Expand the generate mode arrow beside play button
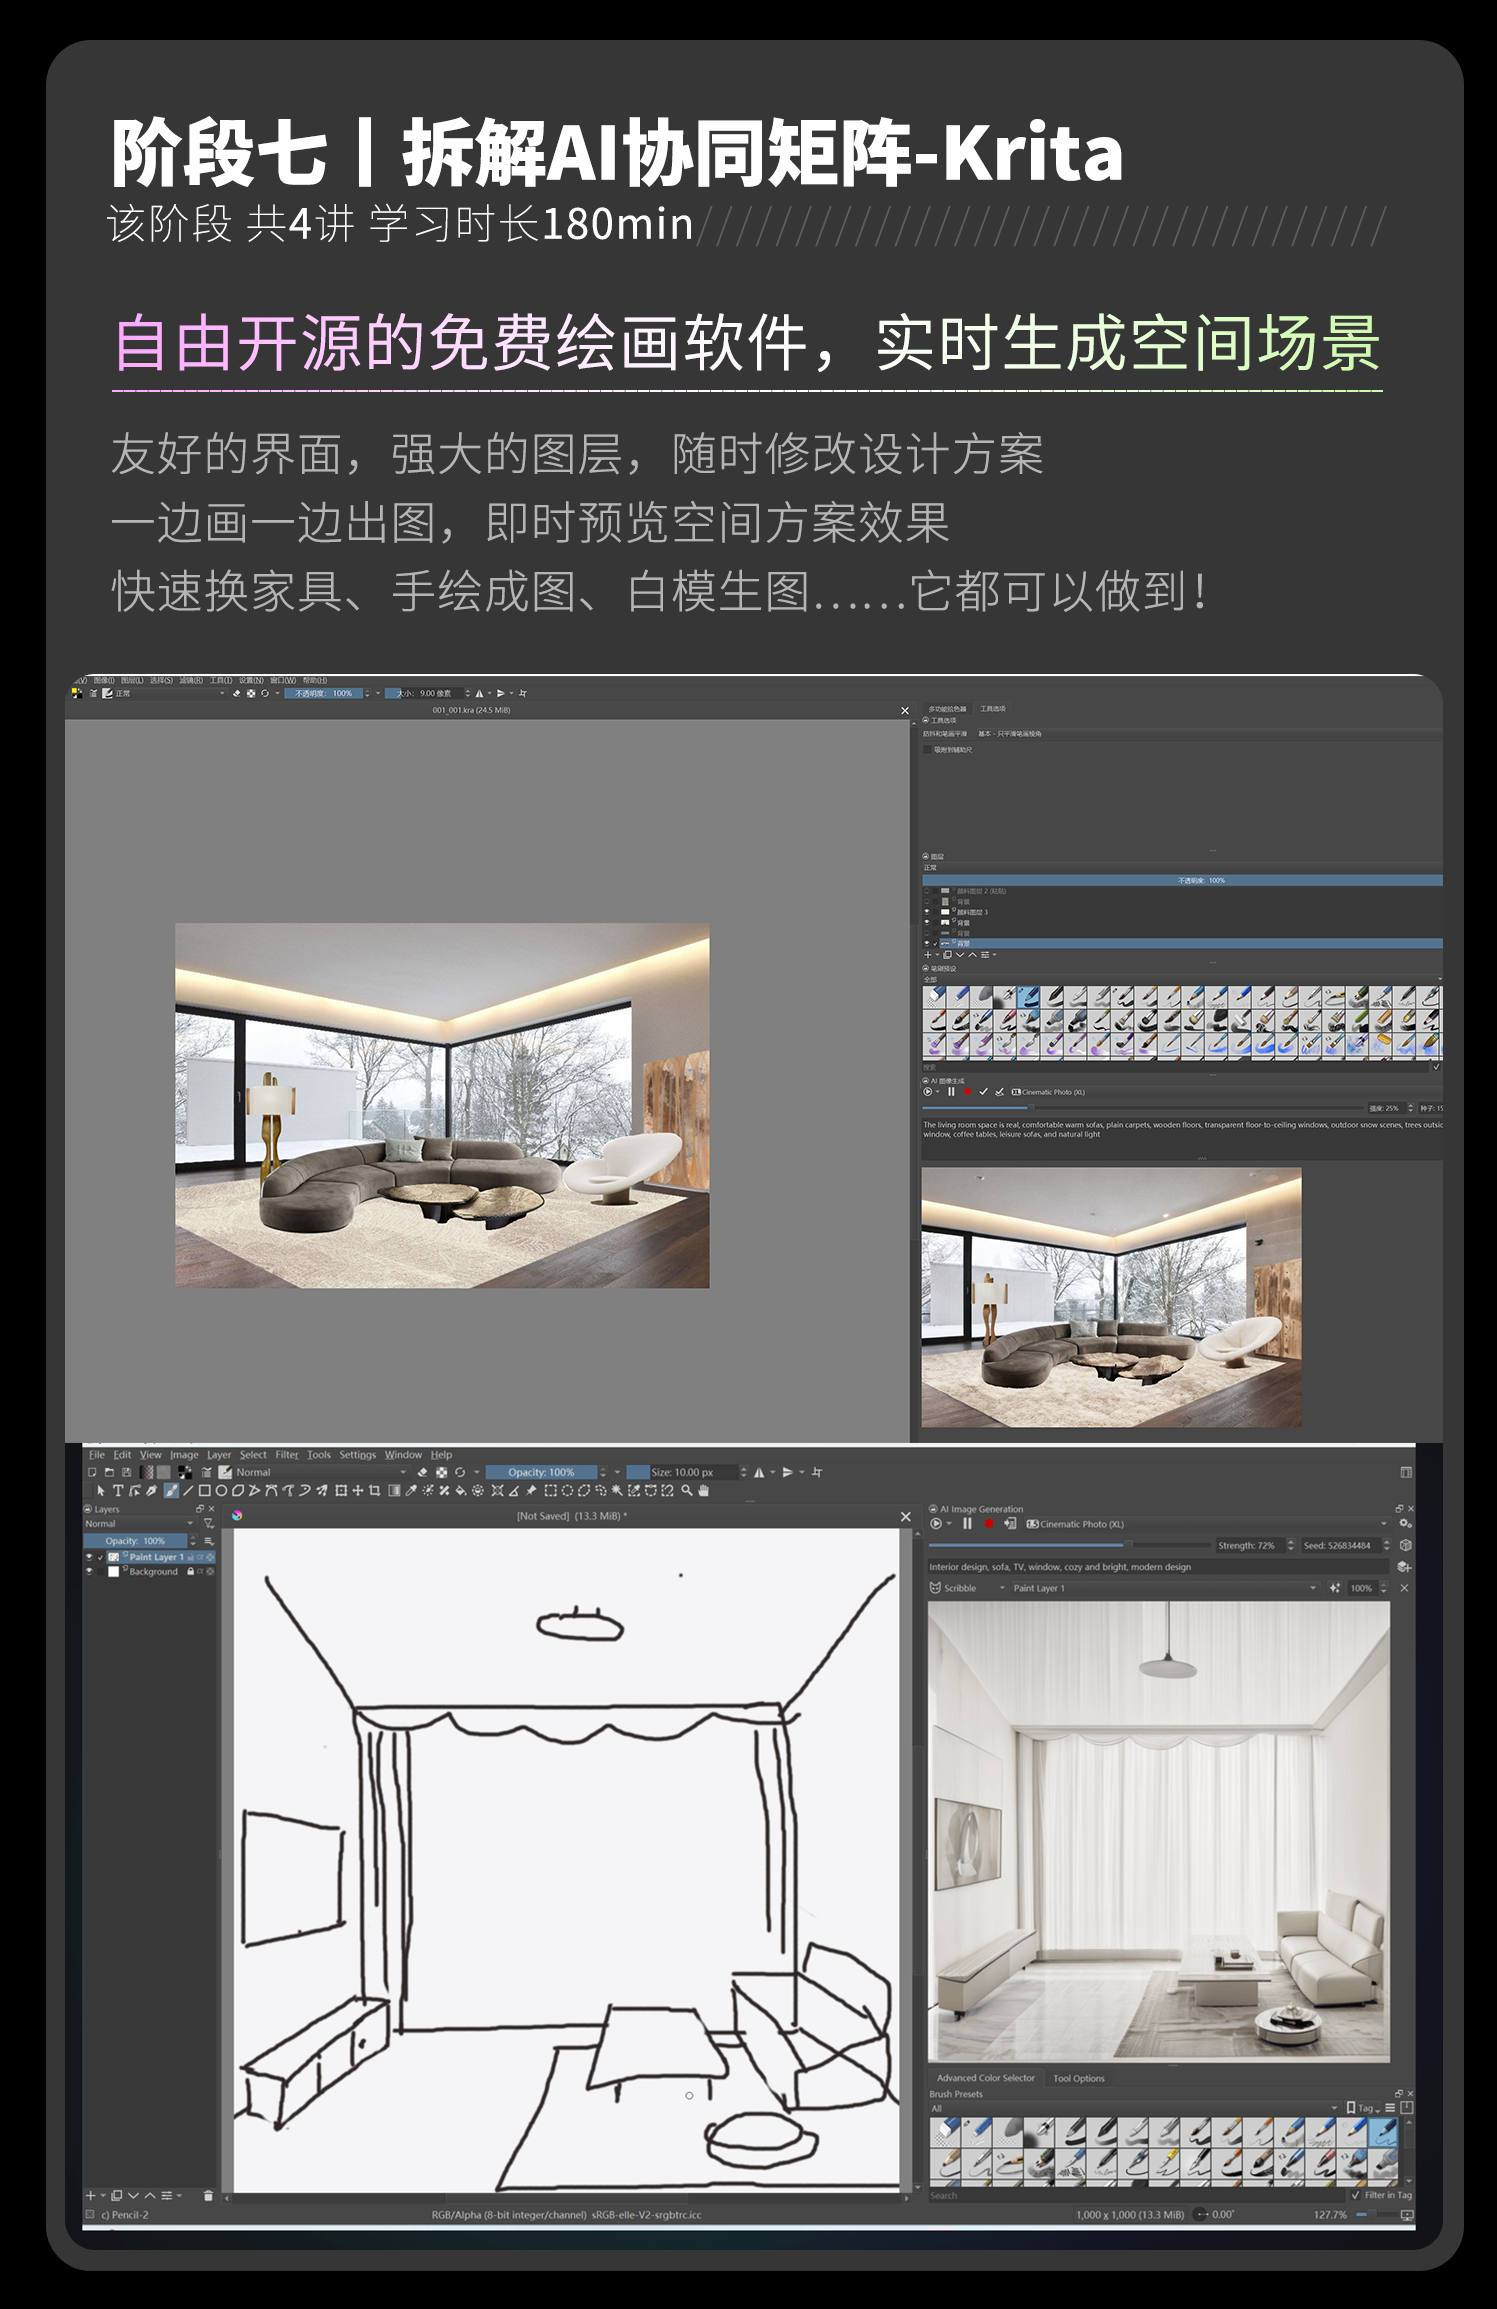Screen dimensions: 1497x2309 click(949, 1524)
